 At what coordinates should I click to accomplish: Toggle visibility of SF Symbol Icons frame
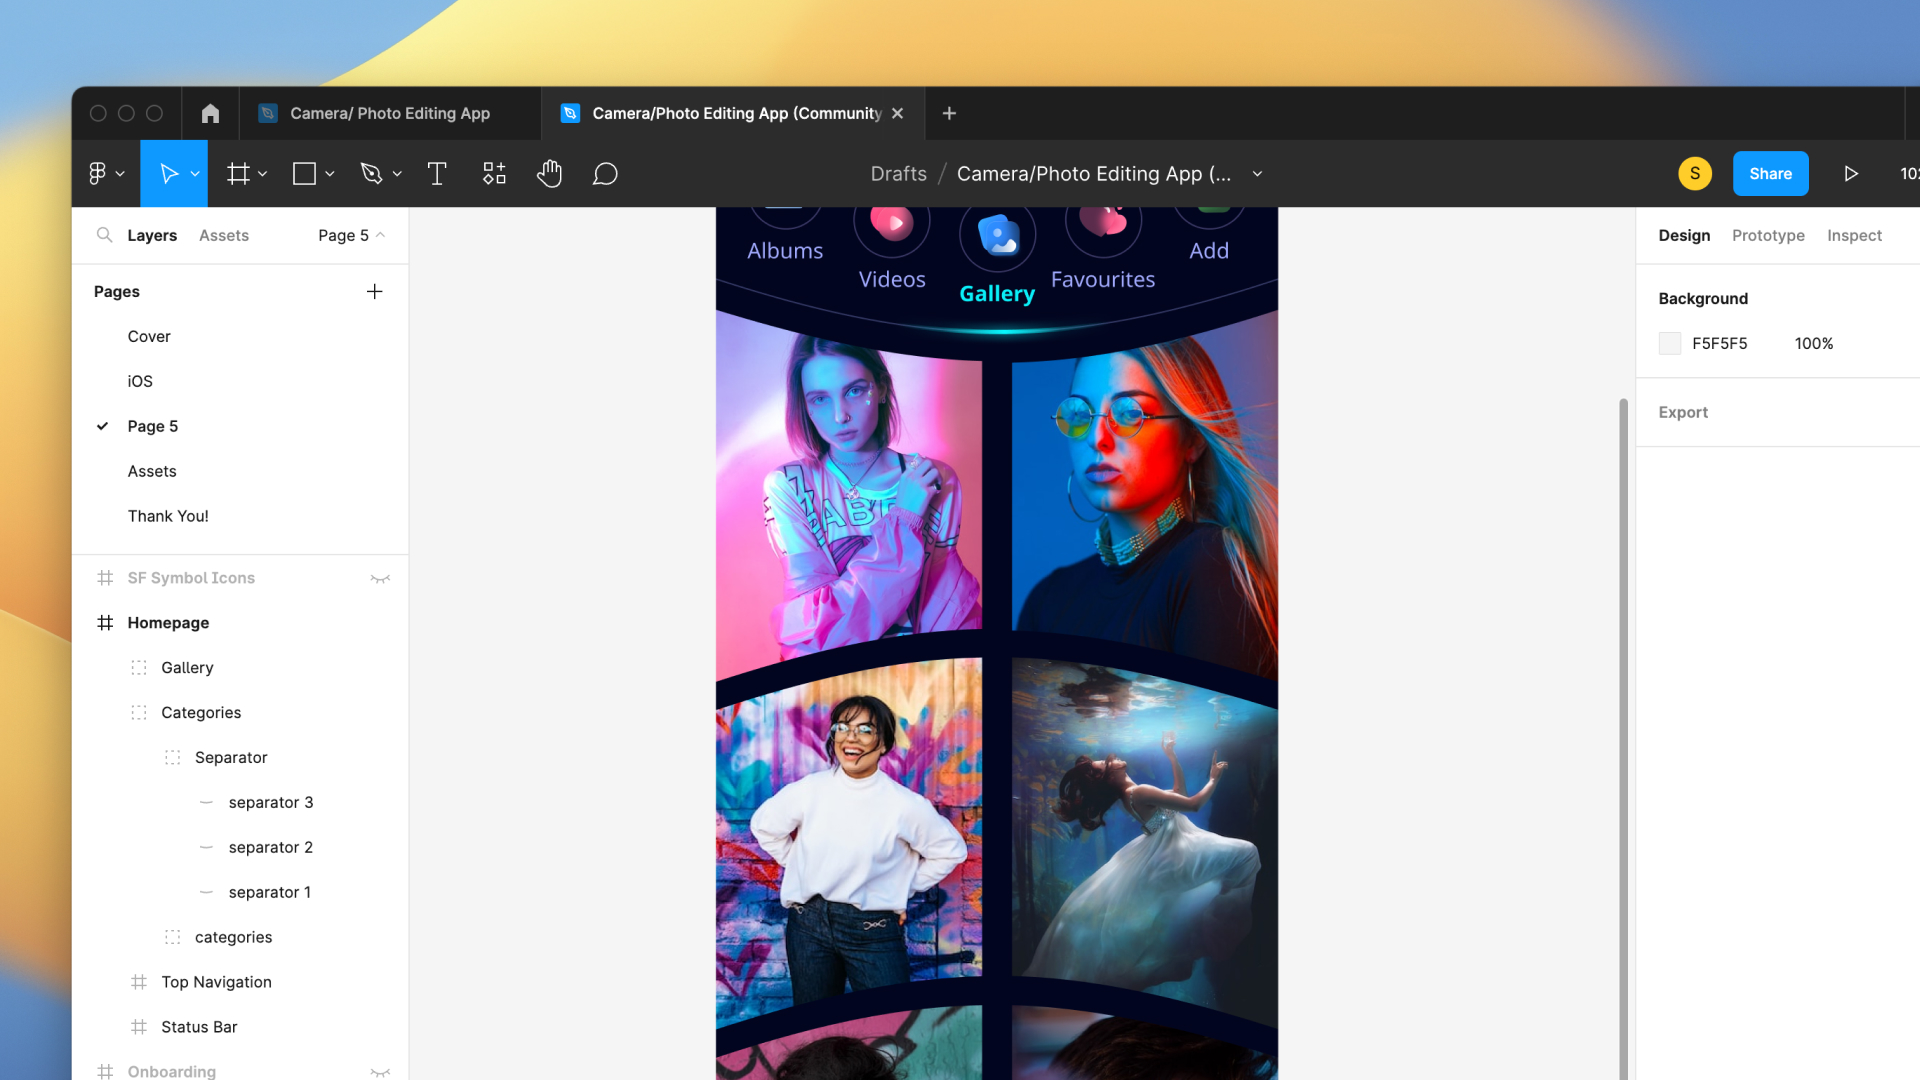point(381,578)
